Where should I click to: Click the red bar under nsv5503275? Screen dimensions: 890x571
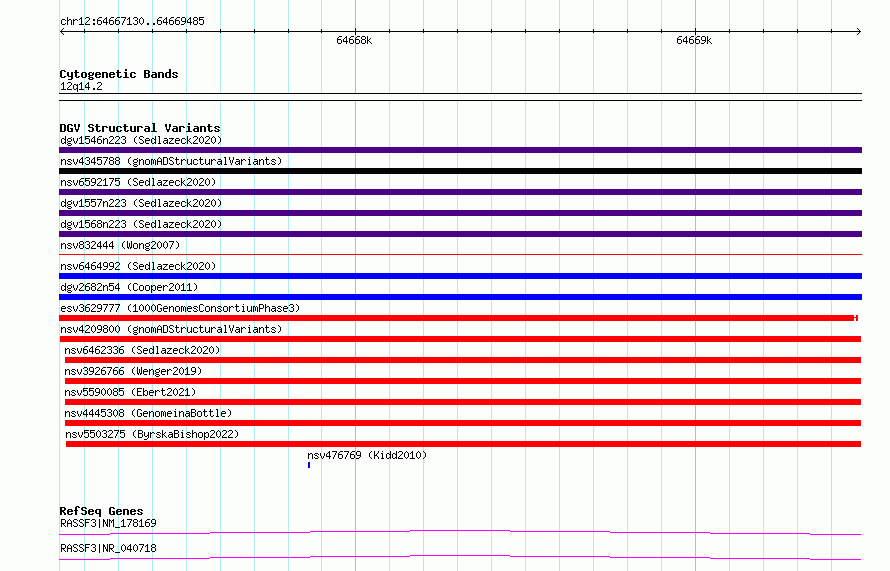pos(463,444)
